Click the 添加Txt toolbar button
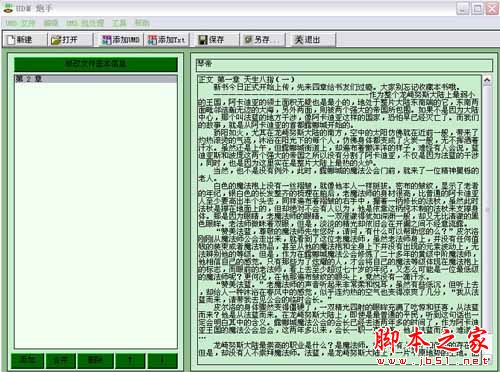Screen dimensions: 500x372 tap(166, 40)
